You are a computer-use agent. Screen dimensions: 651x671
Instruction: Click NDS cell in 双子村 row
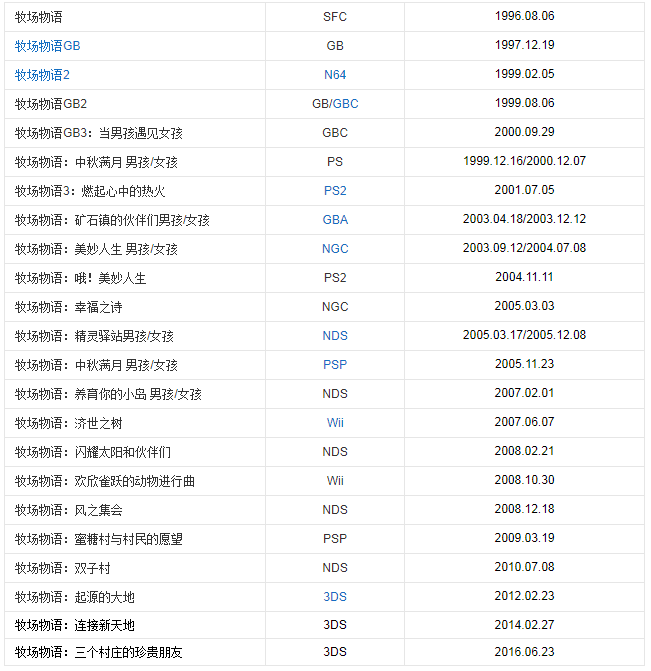pyautogui.click(x=335, y=568)
